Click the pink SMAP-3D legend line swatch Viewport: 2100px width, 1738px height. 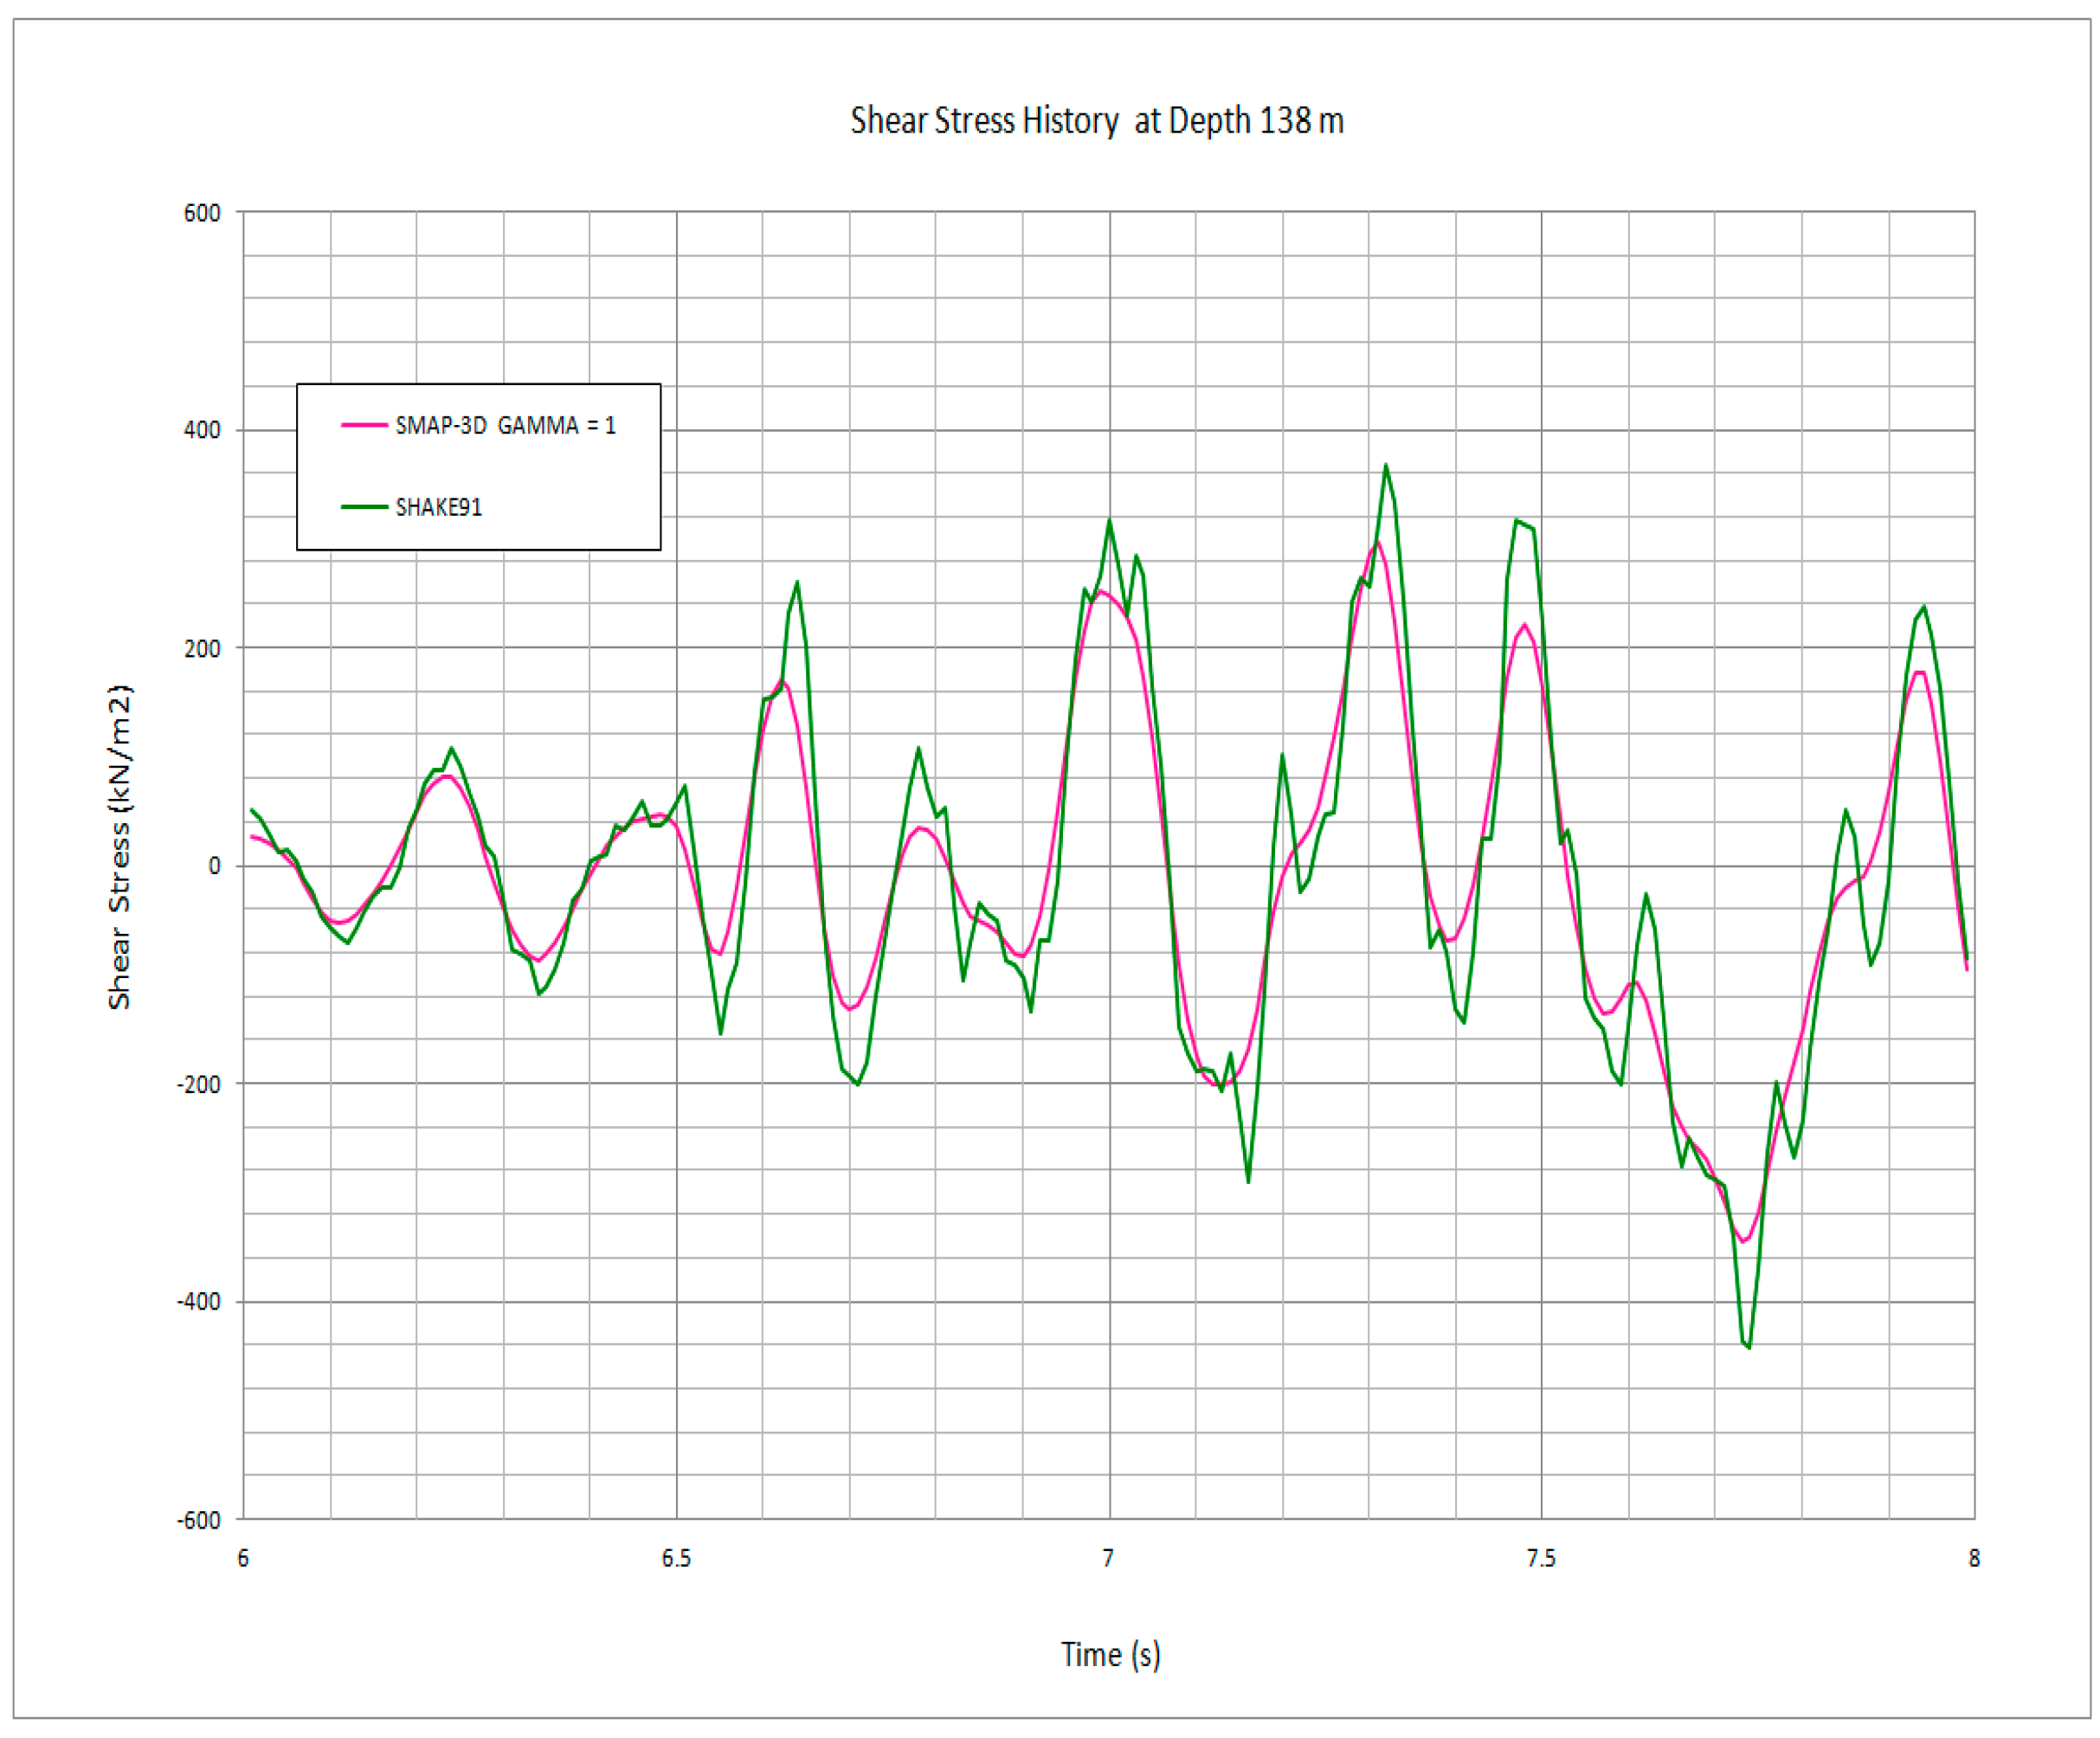364,425
